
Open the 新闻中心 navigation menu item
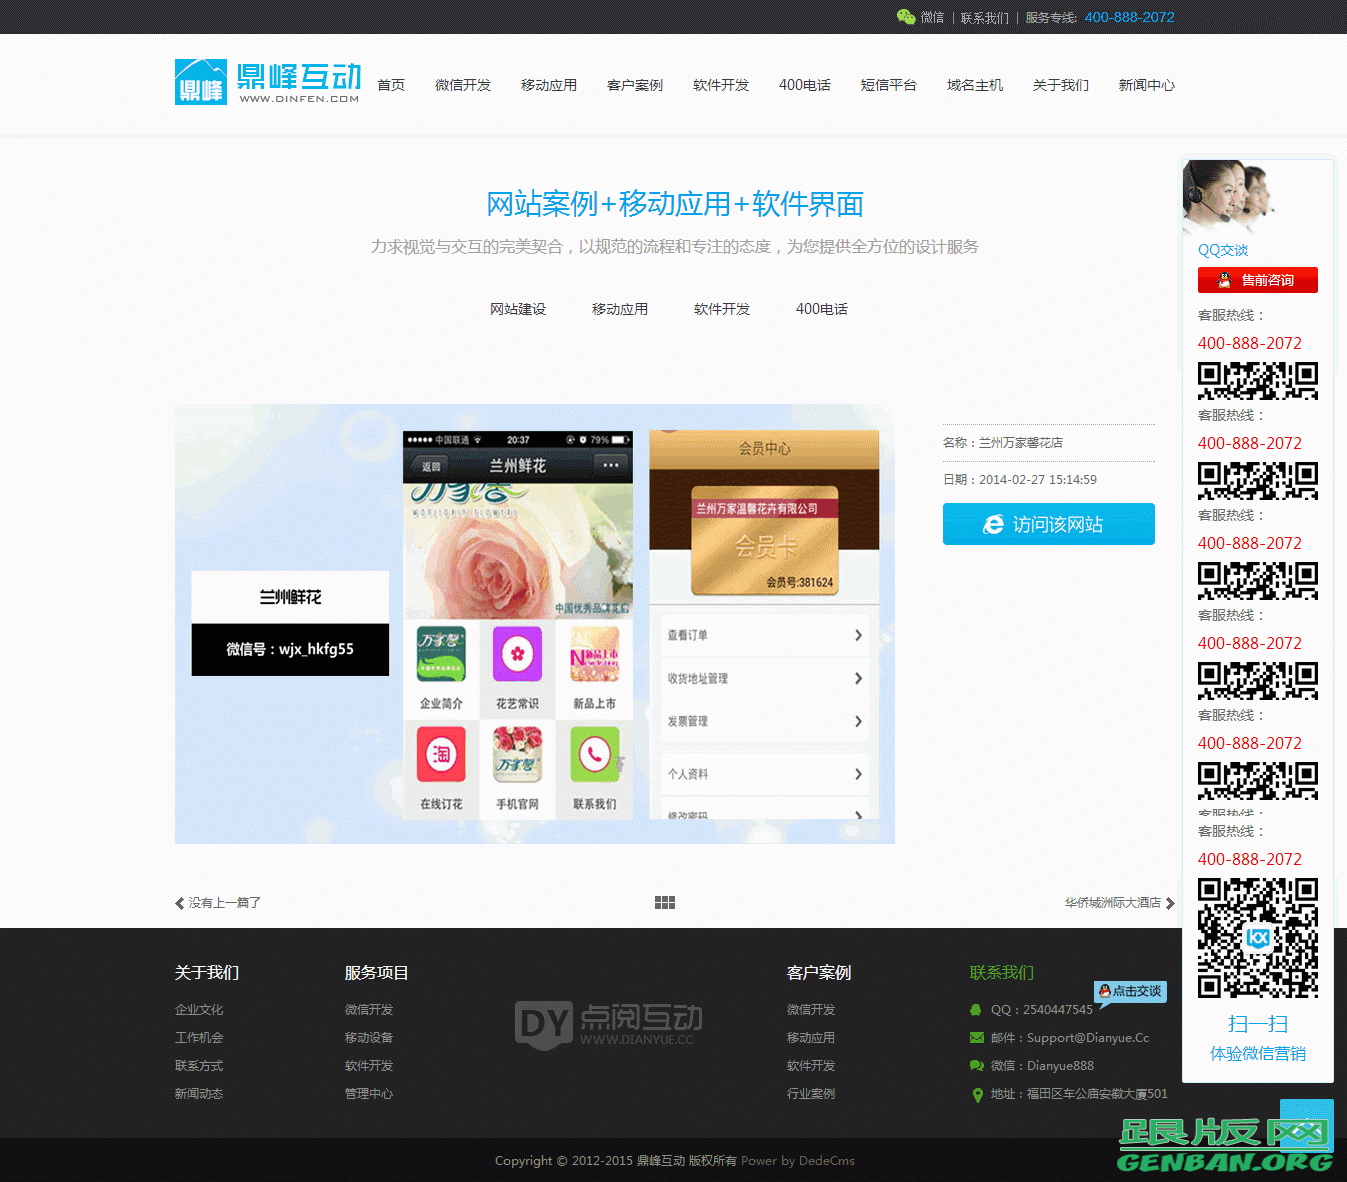pyautogui.click(x=1146, y=85)
